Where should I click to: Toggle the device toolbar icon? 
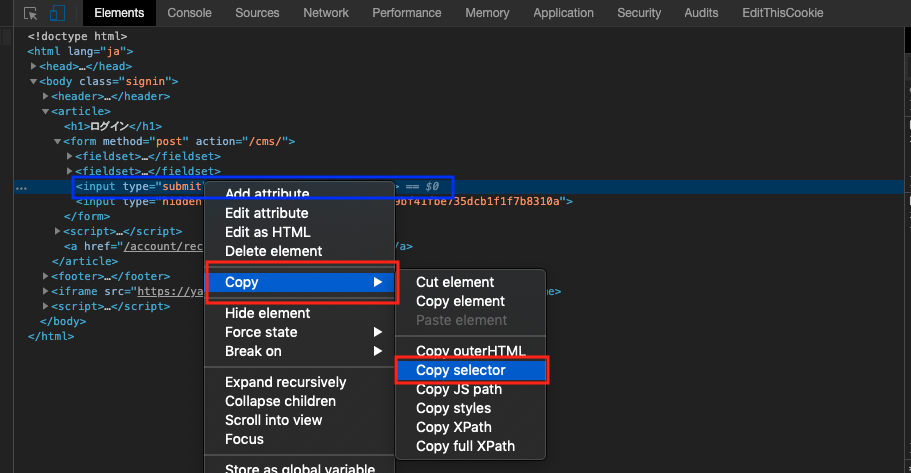(57, 13)
